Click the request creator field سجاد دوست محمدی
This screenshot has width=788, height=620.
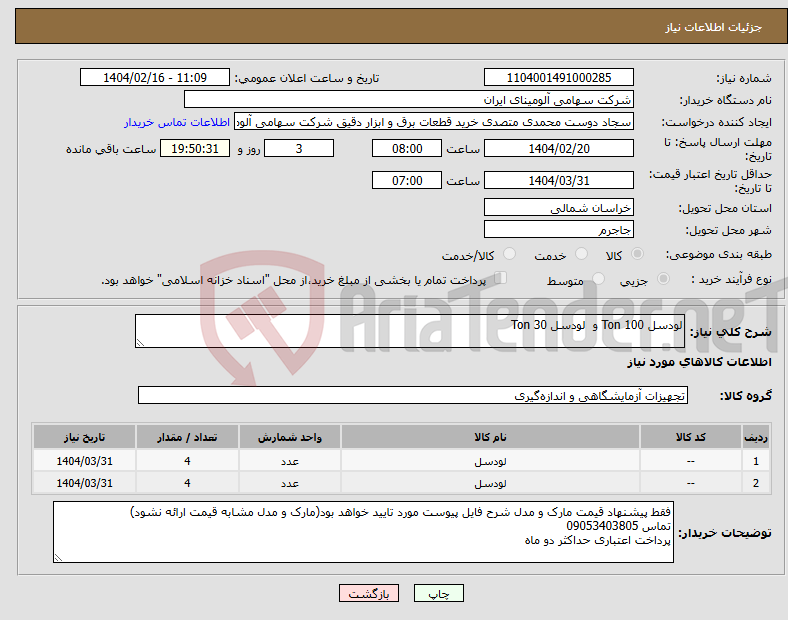click(x=434, y=122)
